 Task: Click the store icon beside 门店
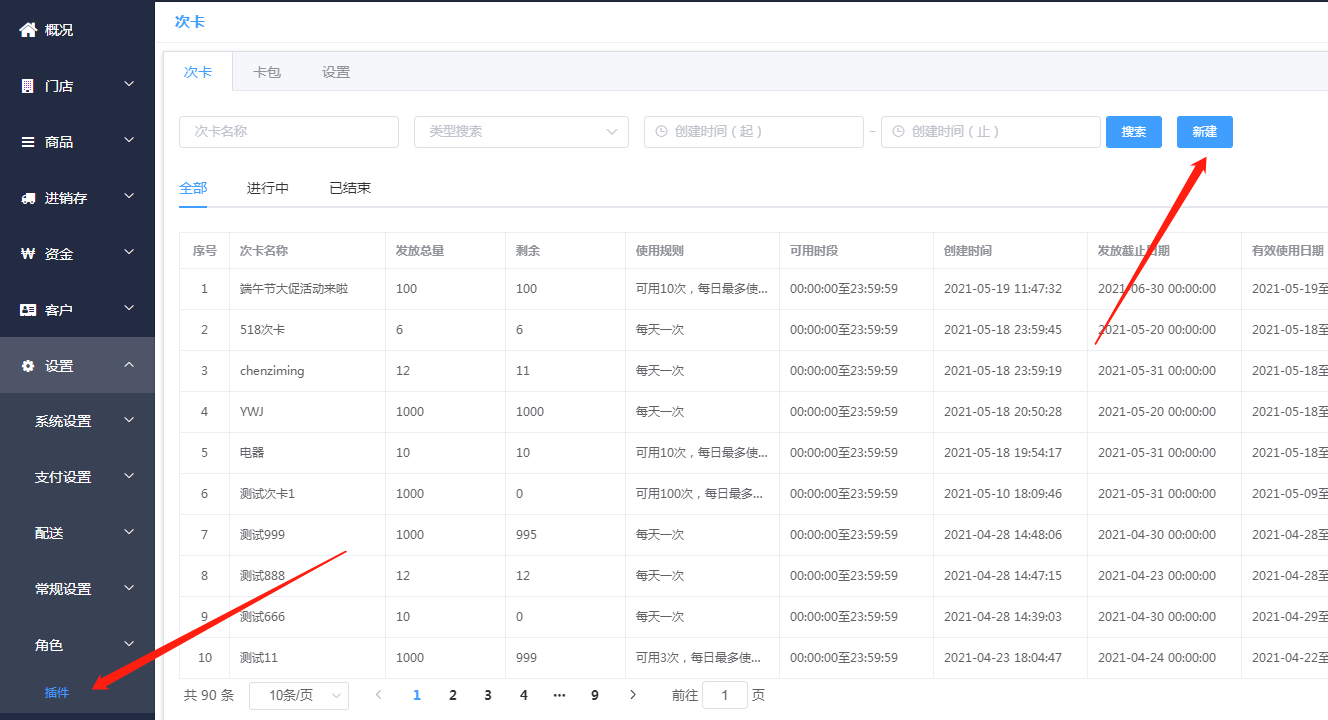28,86
